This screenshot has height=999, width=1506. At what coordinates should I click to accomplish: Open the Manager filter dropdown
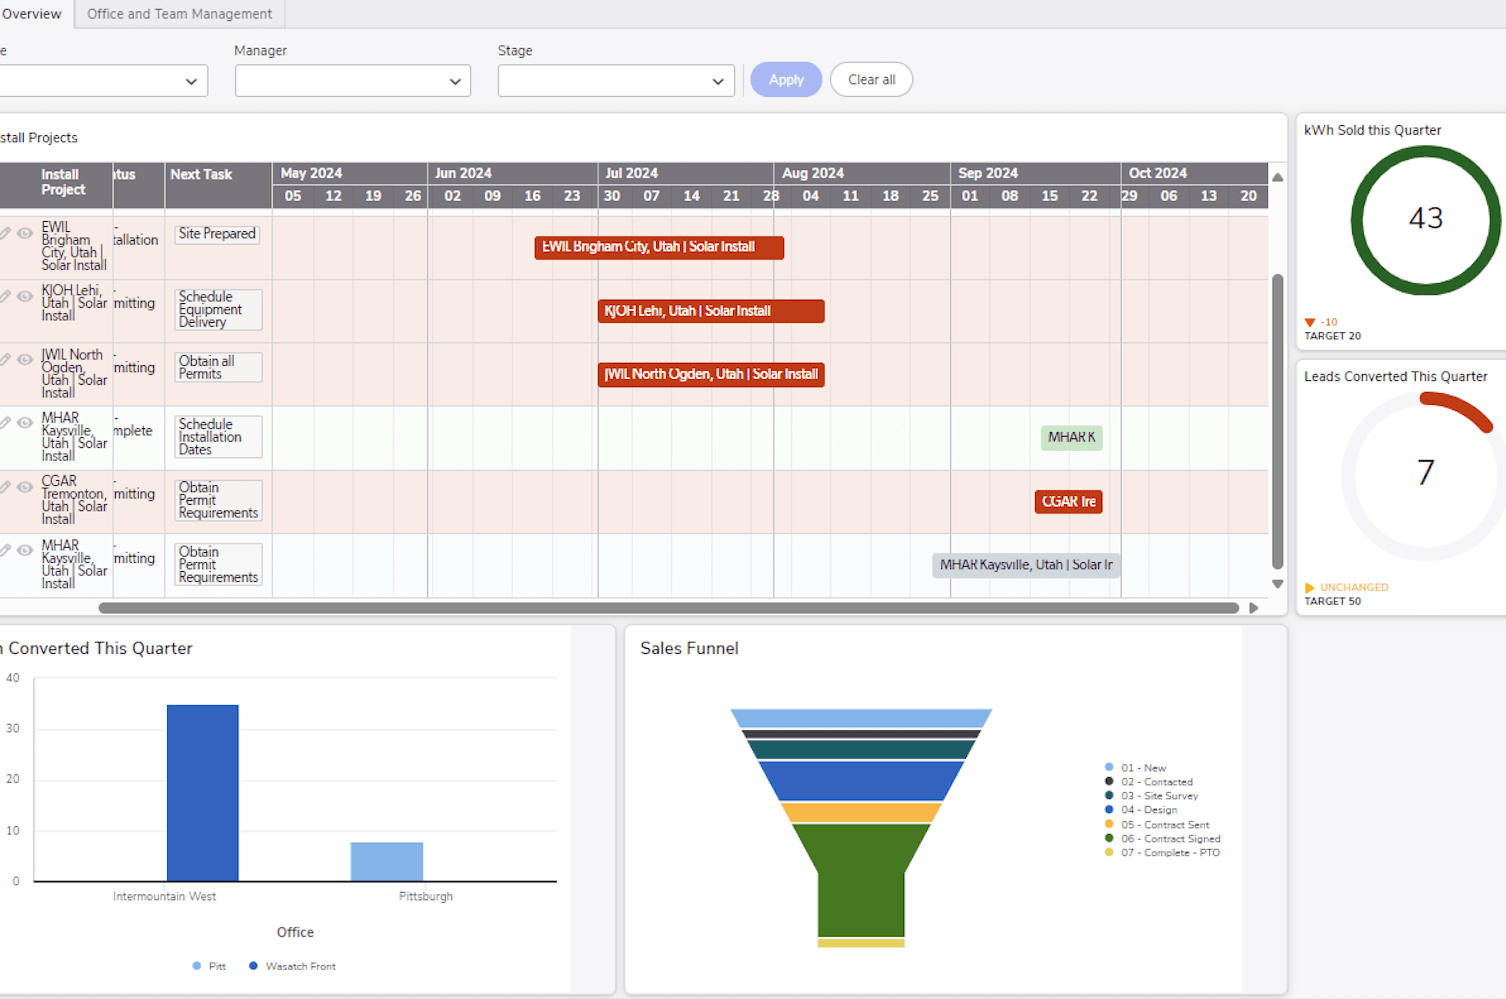[x=352, y=80]
